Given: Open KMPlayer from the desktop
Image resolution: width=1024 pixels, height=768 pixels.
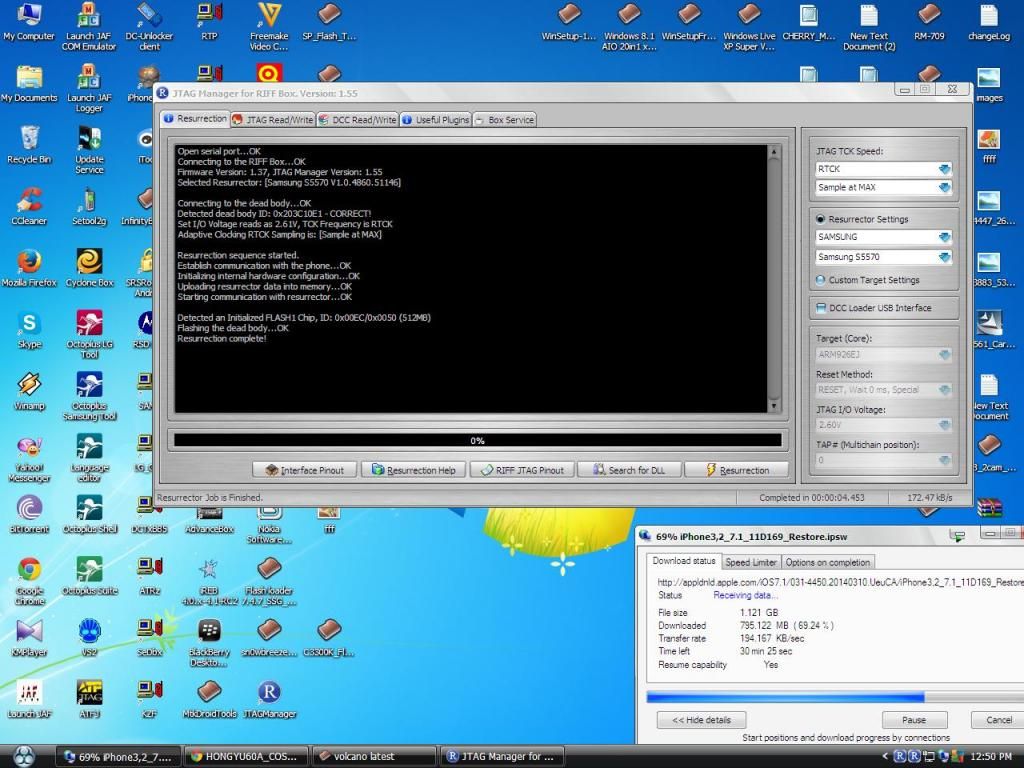Looking at the screenshot, I should point(29,637).
